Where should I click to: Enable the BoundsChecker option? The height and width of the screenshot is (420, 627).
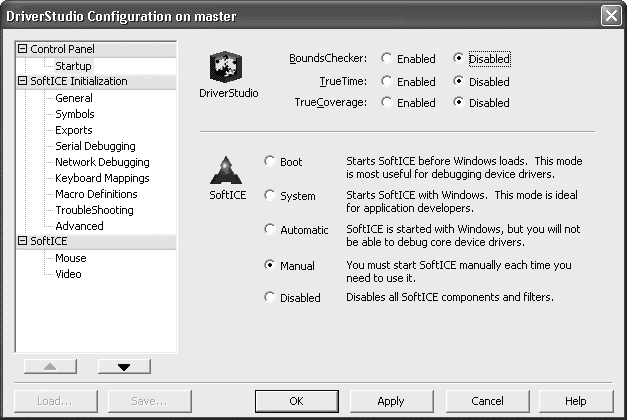(x=386, y=59)
